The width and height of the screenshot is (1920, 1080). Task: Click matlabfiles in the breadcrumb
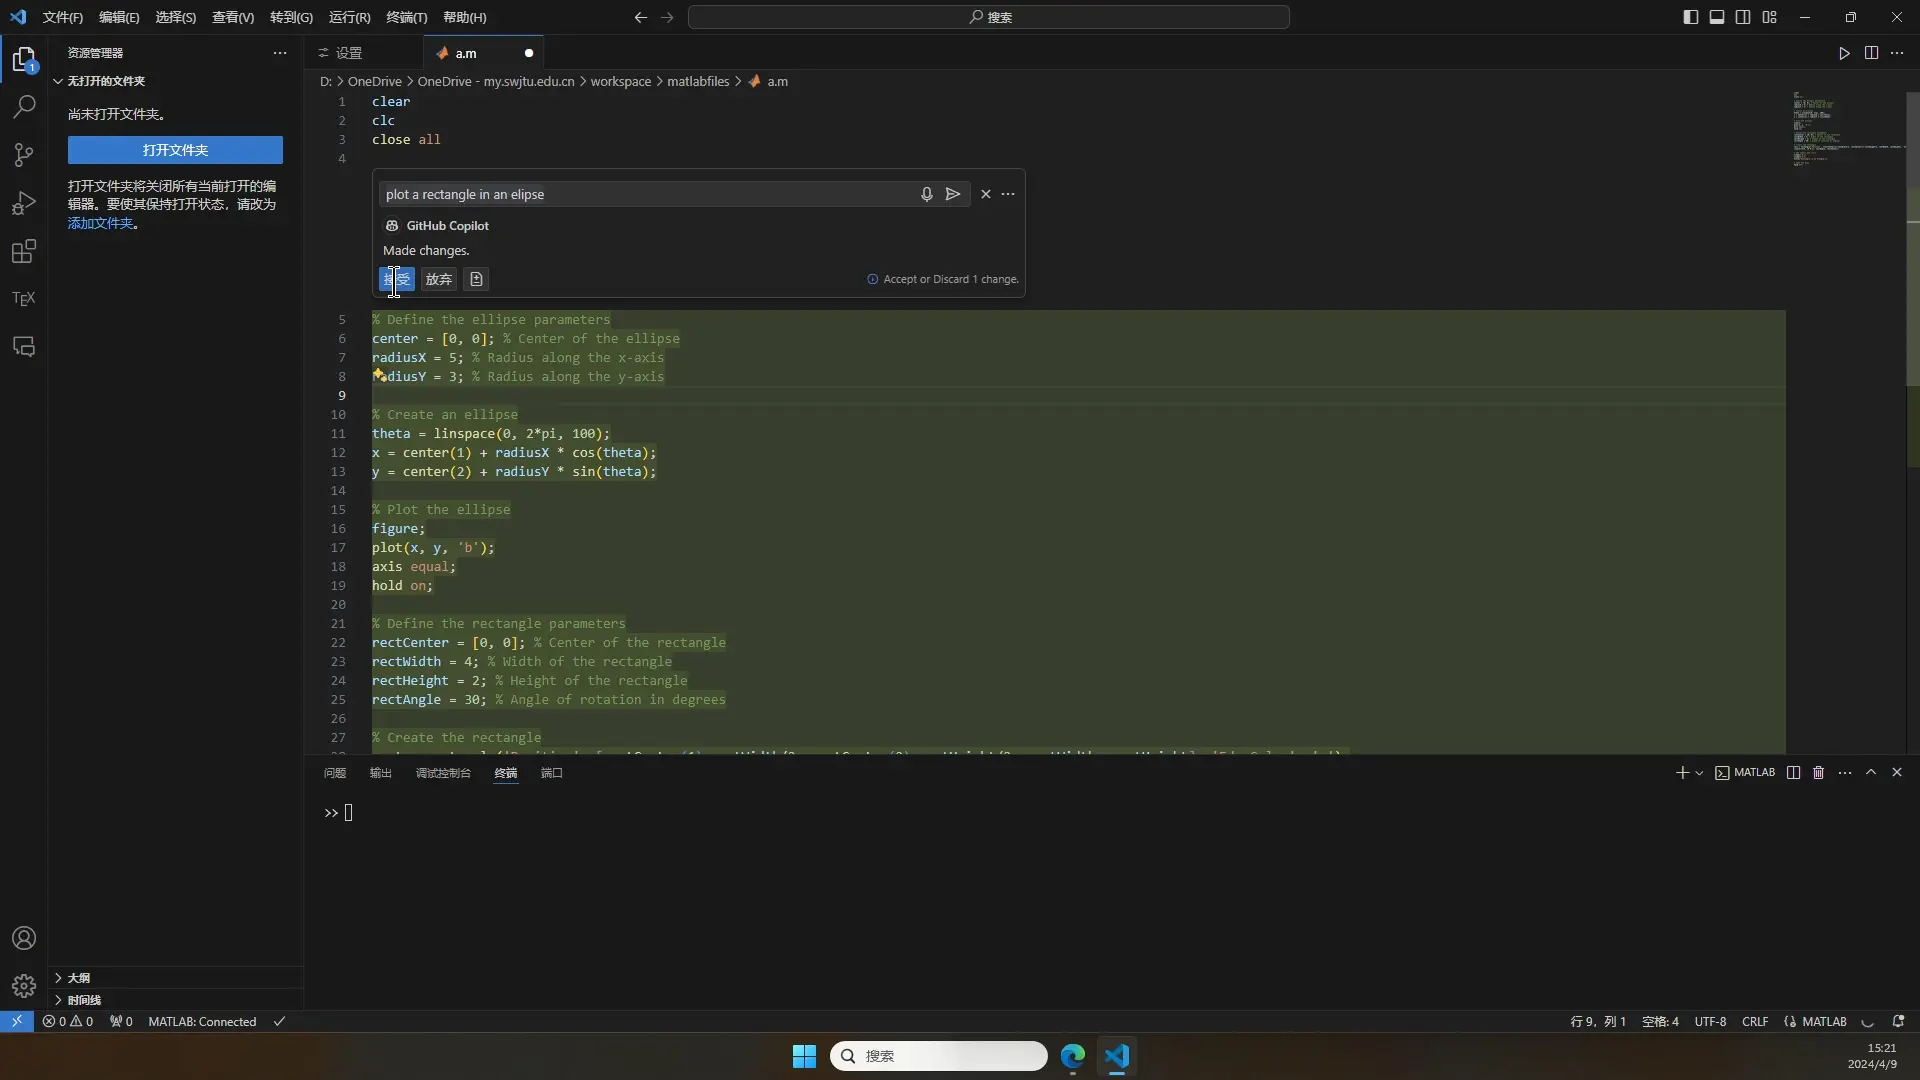click(698, 81)
